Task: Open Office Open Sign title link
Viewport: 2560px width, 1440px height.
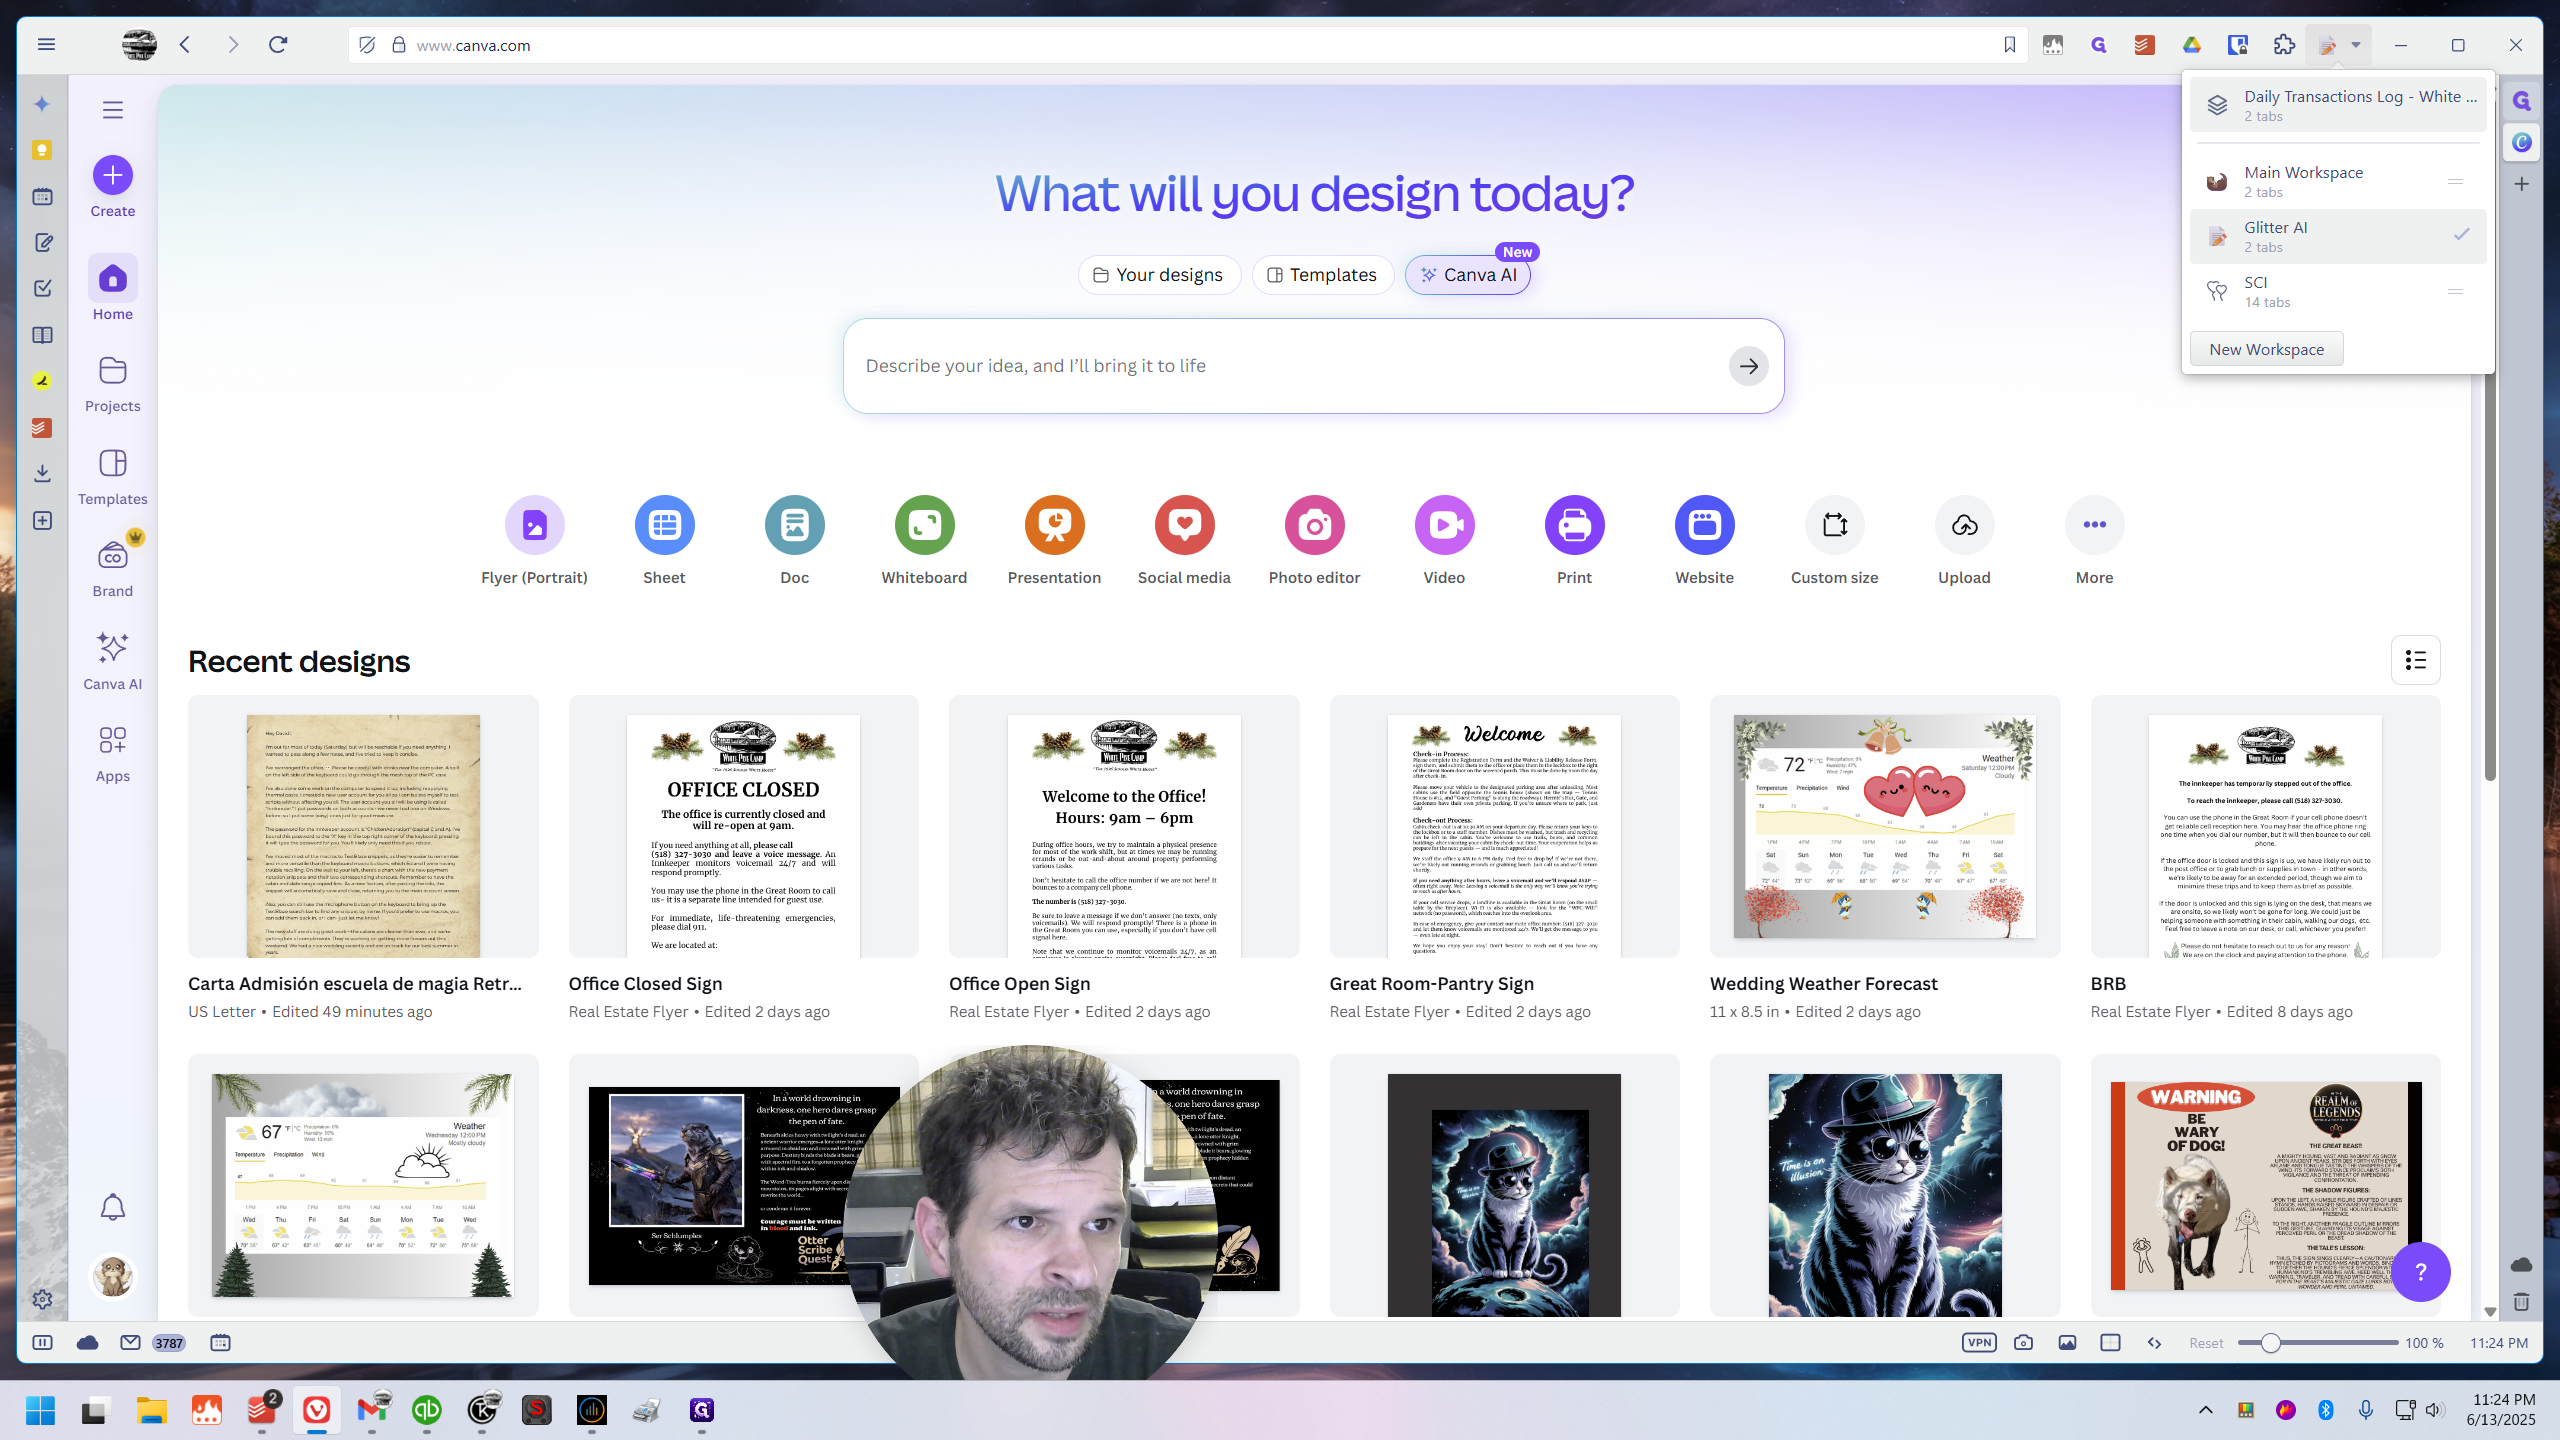Action: [1019, 984]
